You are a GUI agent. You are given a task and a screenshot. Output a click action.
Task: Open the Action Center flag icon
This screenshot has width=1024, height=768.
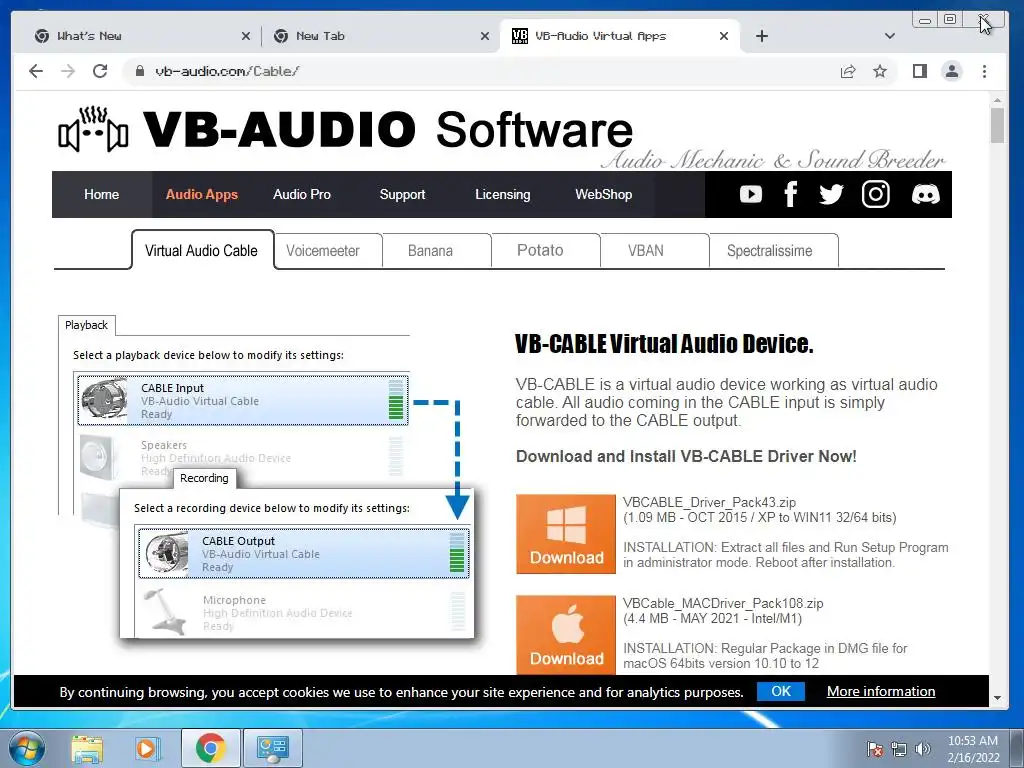(x=875, y=749)
